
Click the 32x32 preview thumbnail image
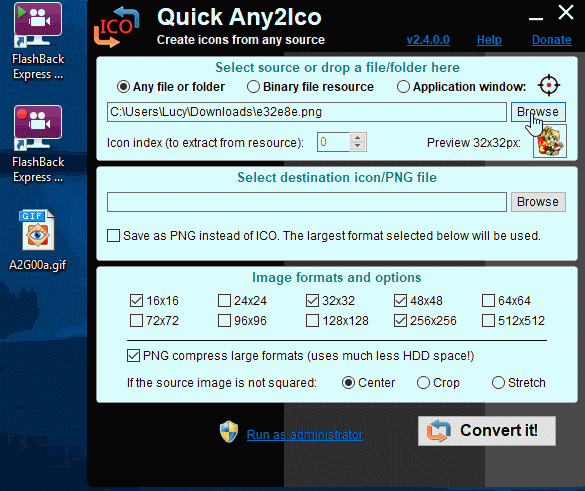[x=550, y=141]
